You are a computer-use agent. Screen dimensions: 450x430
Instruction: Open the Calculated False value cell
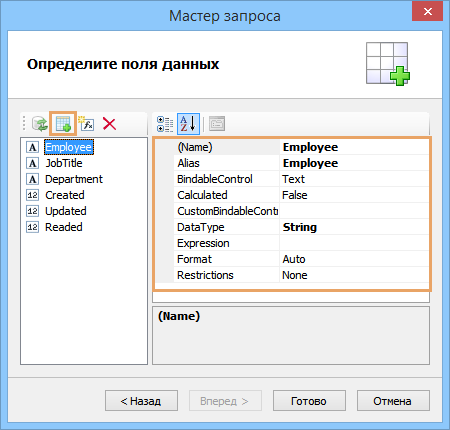[x=354, y=195]
